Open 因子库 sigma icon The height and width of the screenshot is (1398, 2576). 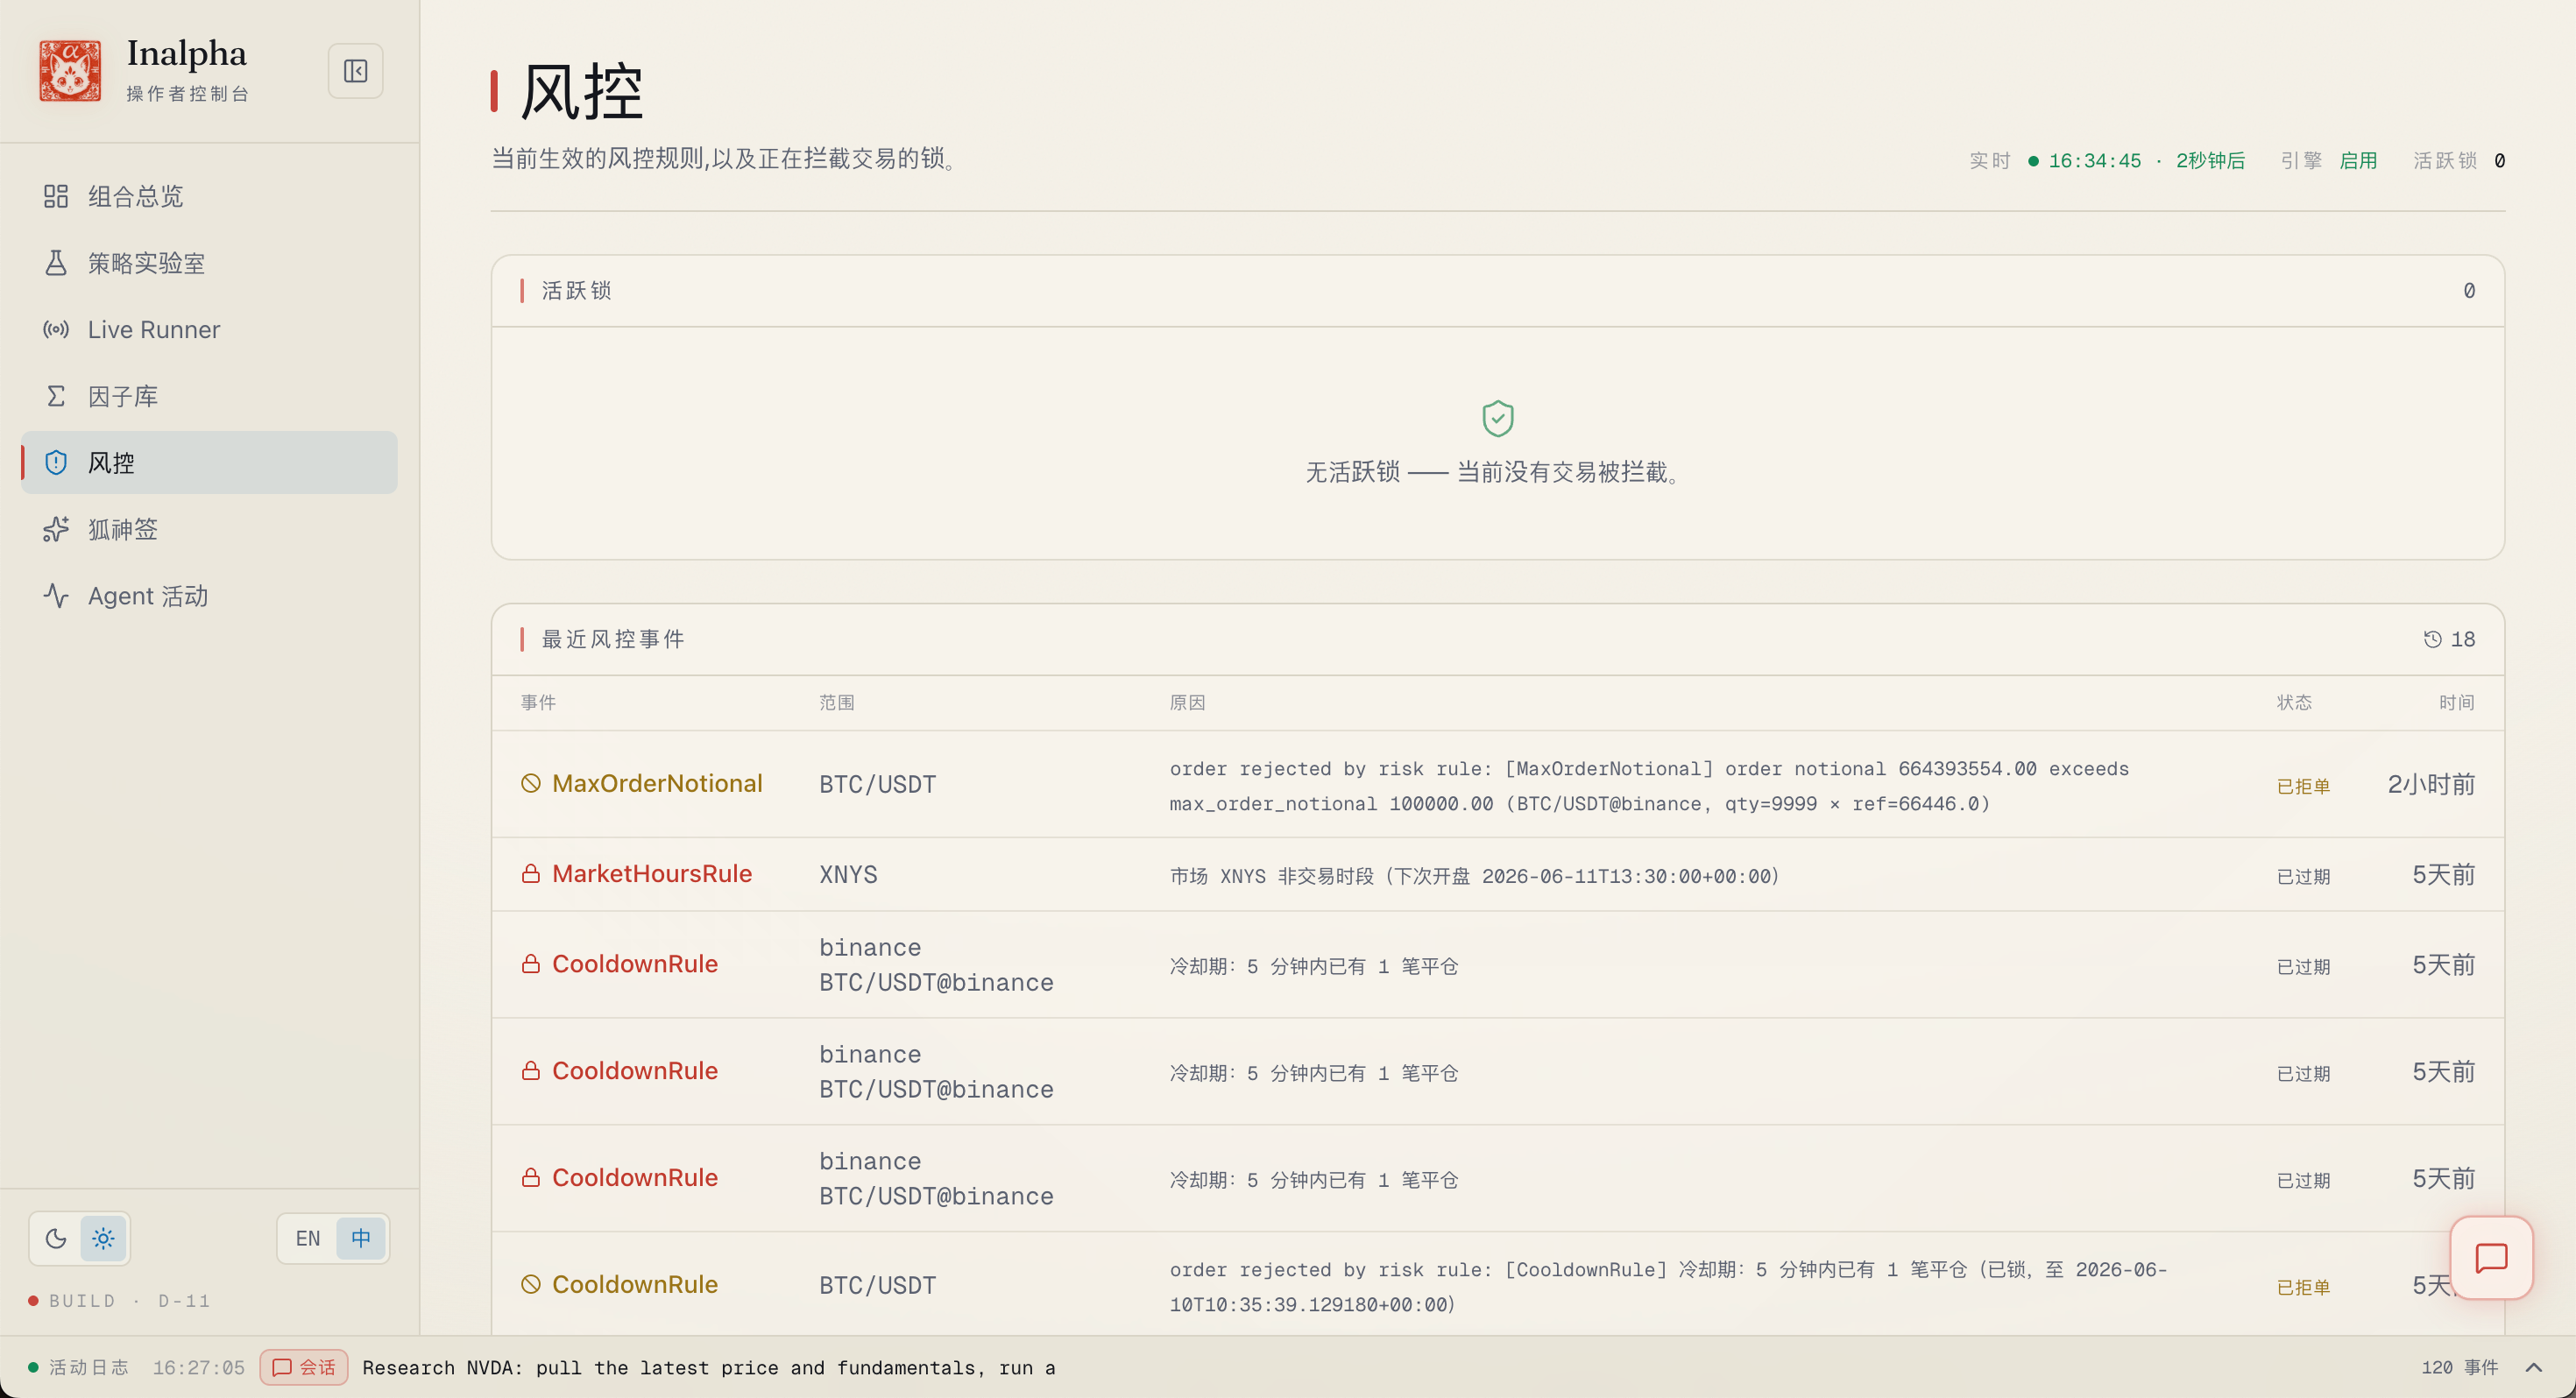[56, 396]
